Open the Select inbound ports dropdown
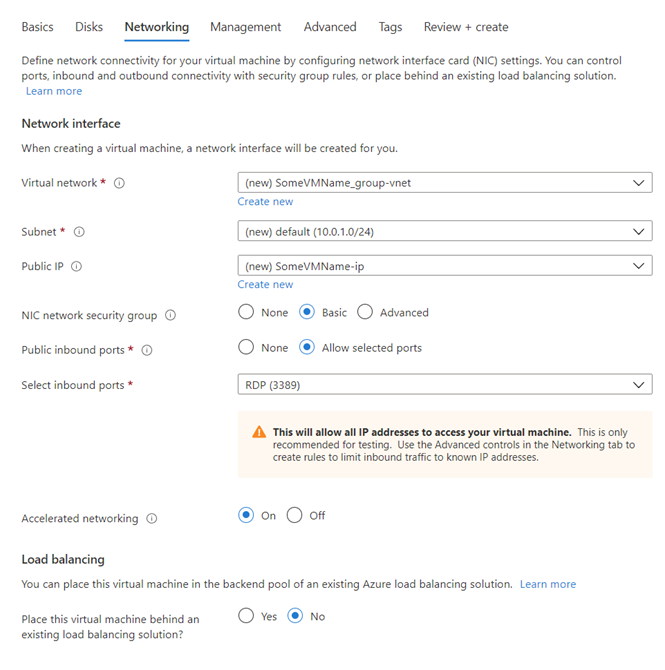Image resolution: width=665 pixels, height=670 pixels. (x=445, y=385)
